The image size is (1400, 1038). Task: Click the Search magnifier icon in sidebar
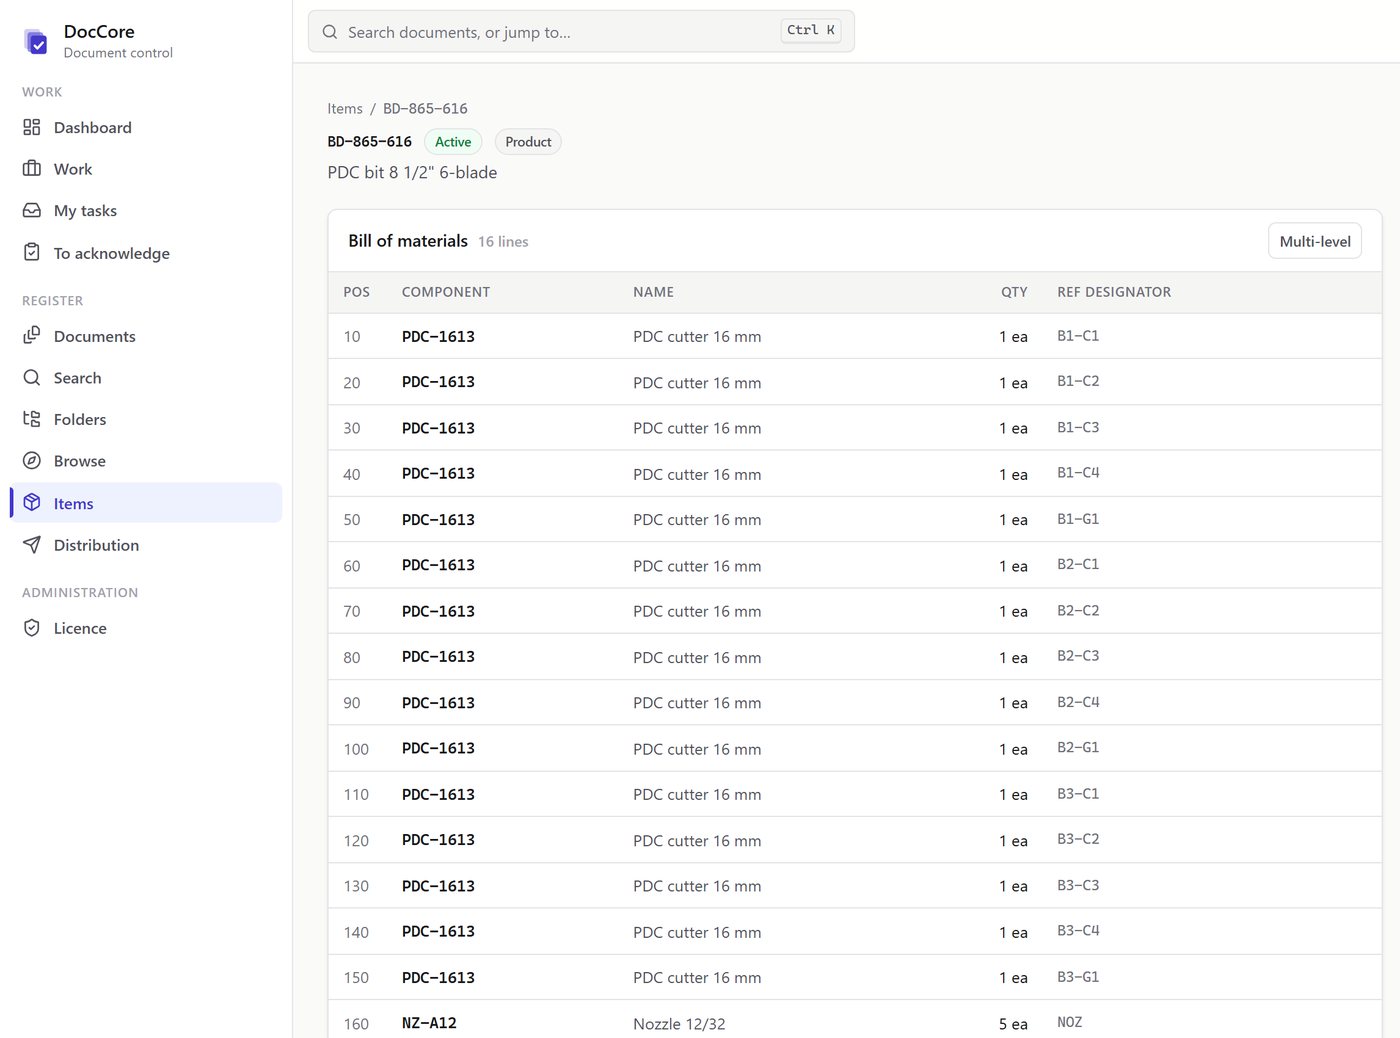pos(32,378)
